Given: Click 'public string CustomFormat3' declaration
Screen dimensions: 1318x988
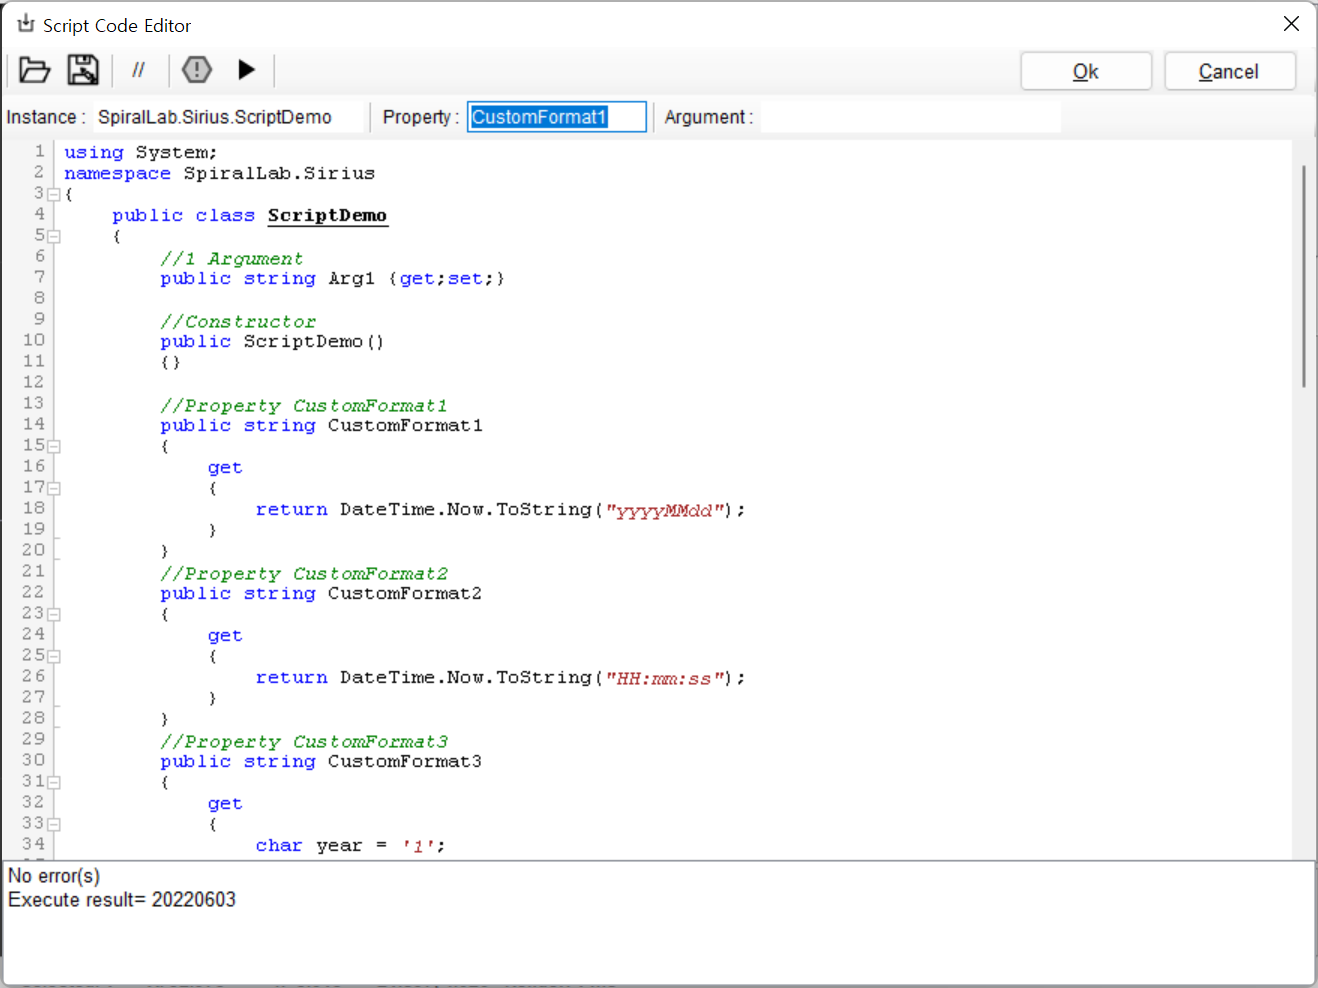Looking at the screenshot, I should 321,761.
